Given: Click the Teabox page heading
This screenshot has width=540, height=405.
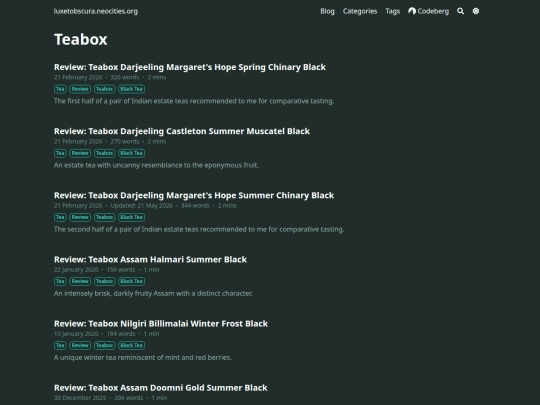Looking at the screenshot, I should [x=81, y=39].
